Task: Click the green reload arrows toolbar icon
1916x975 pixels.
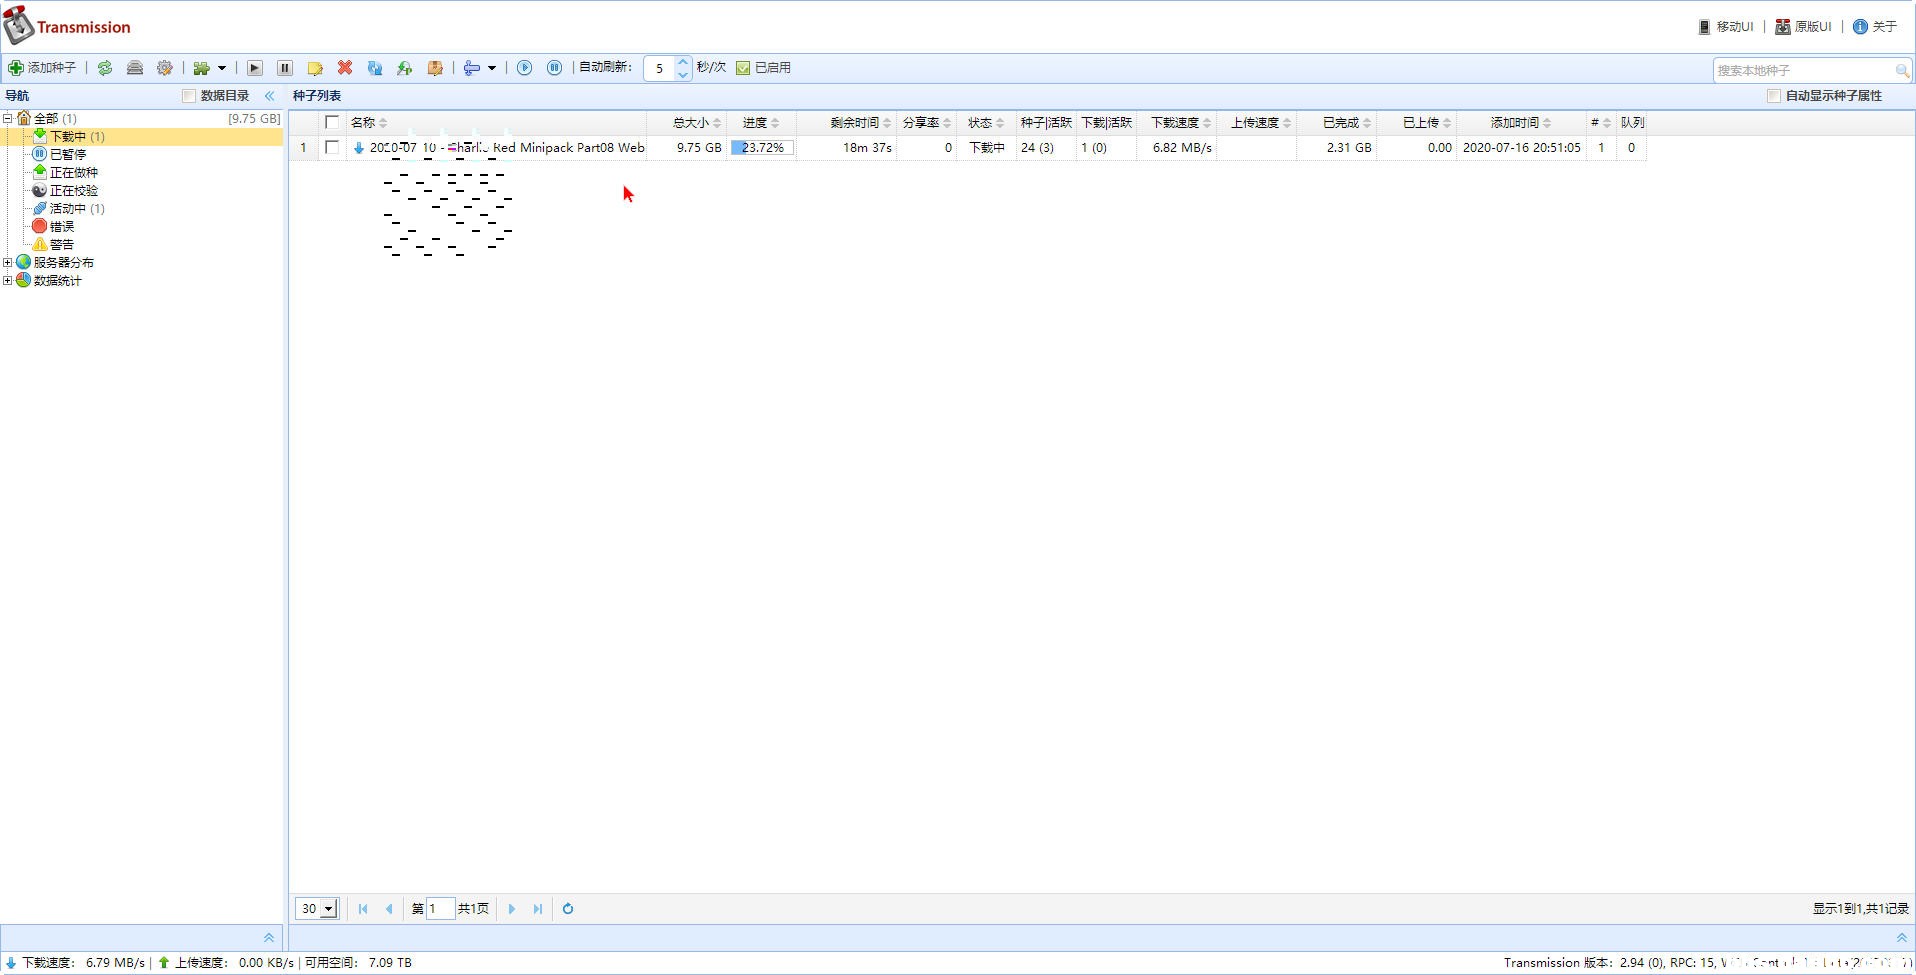Action: (x=105, y=68)
